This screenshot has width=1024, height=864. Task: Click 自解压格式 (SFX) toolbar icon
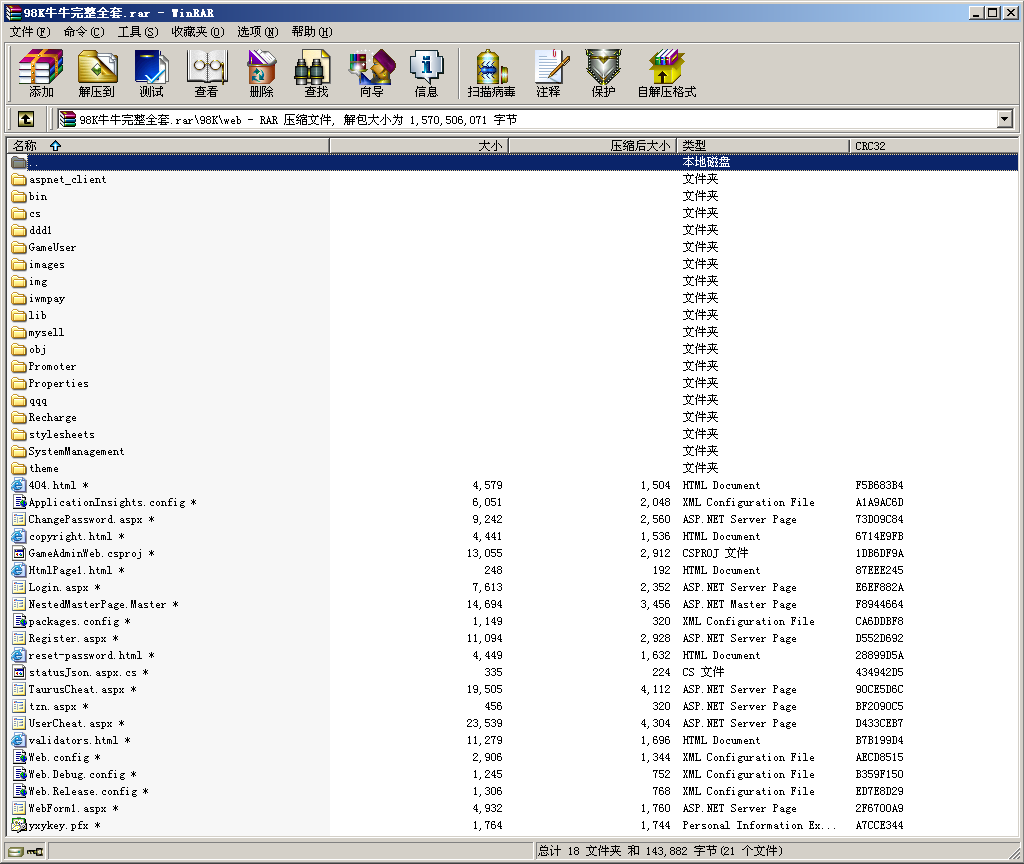tap(666, 73)
